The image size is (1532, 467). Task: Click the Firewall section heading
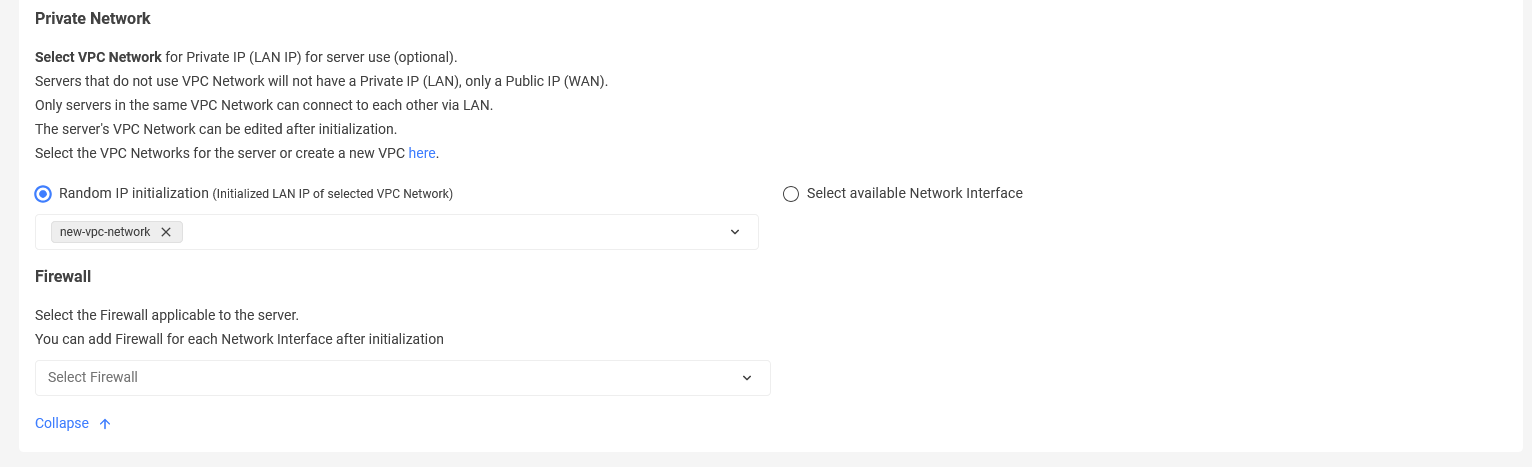(x=63, y=276)
